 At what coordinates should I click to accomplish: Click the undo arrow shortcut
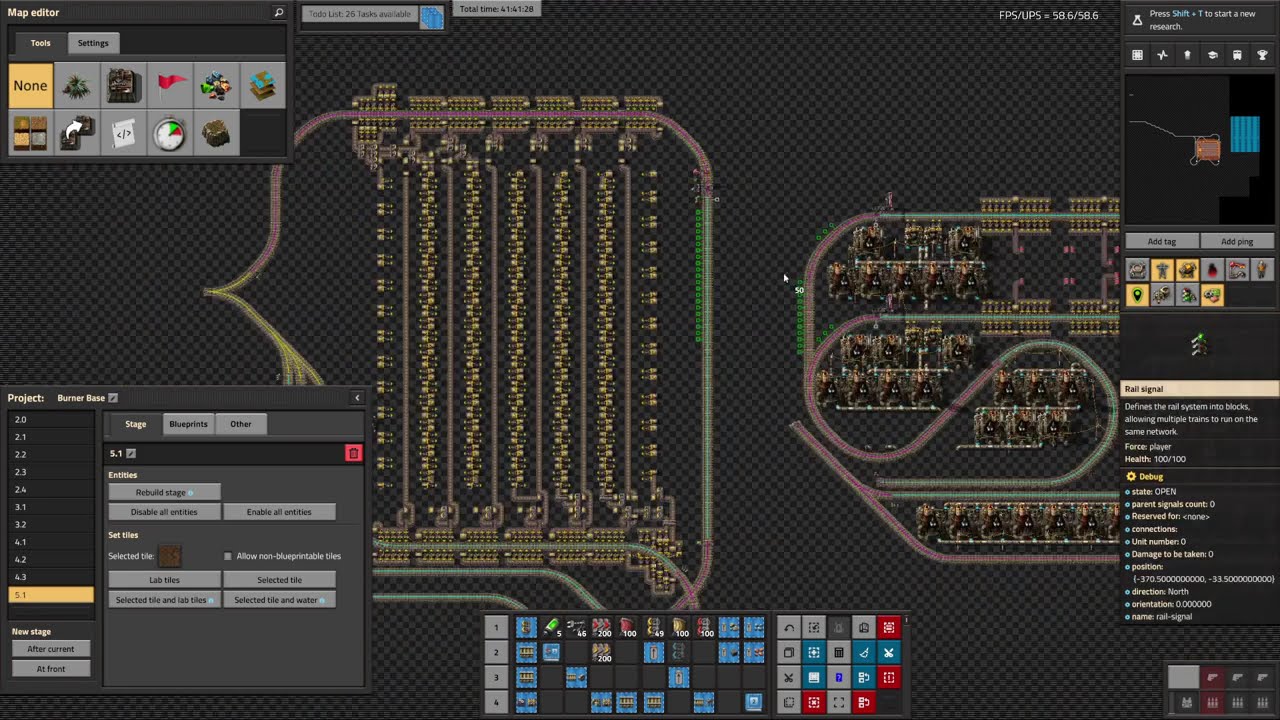click(789, 628)
